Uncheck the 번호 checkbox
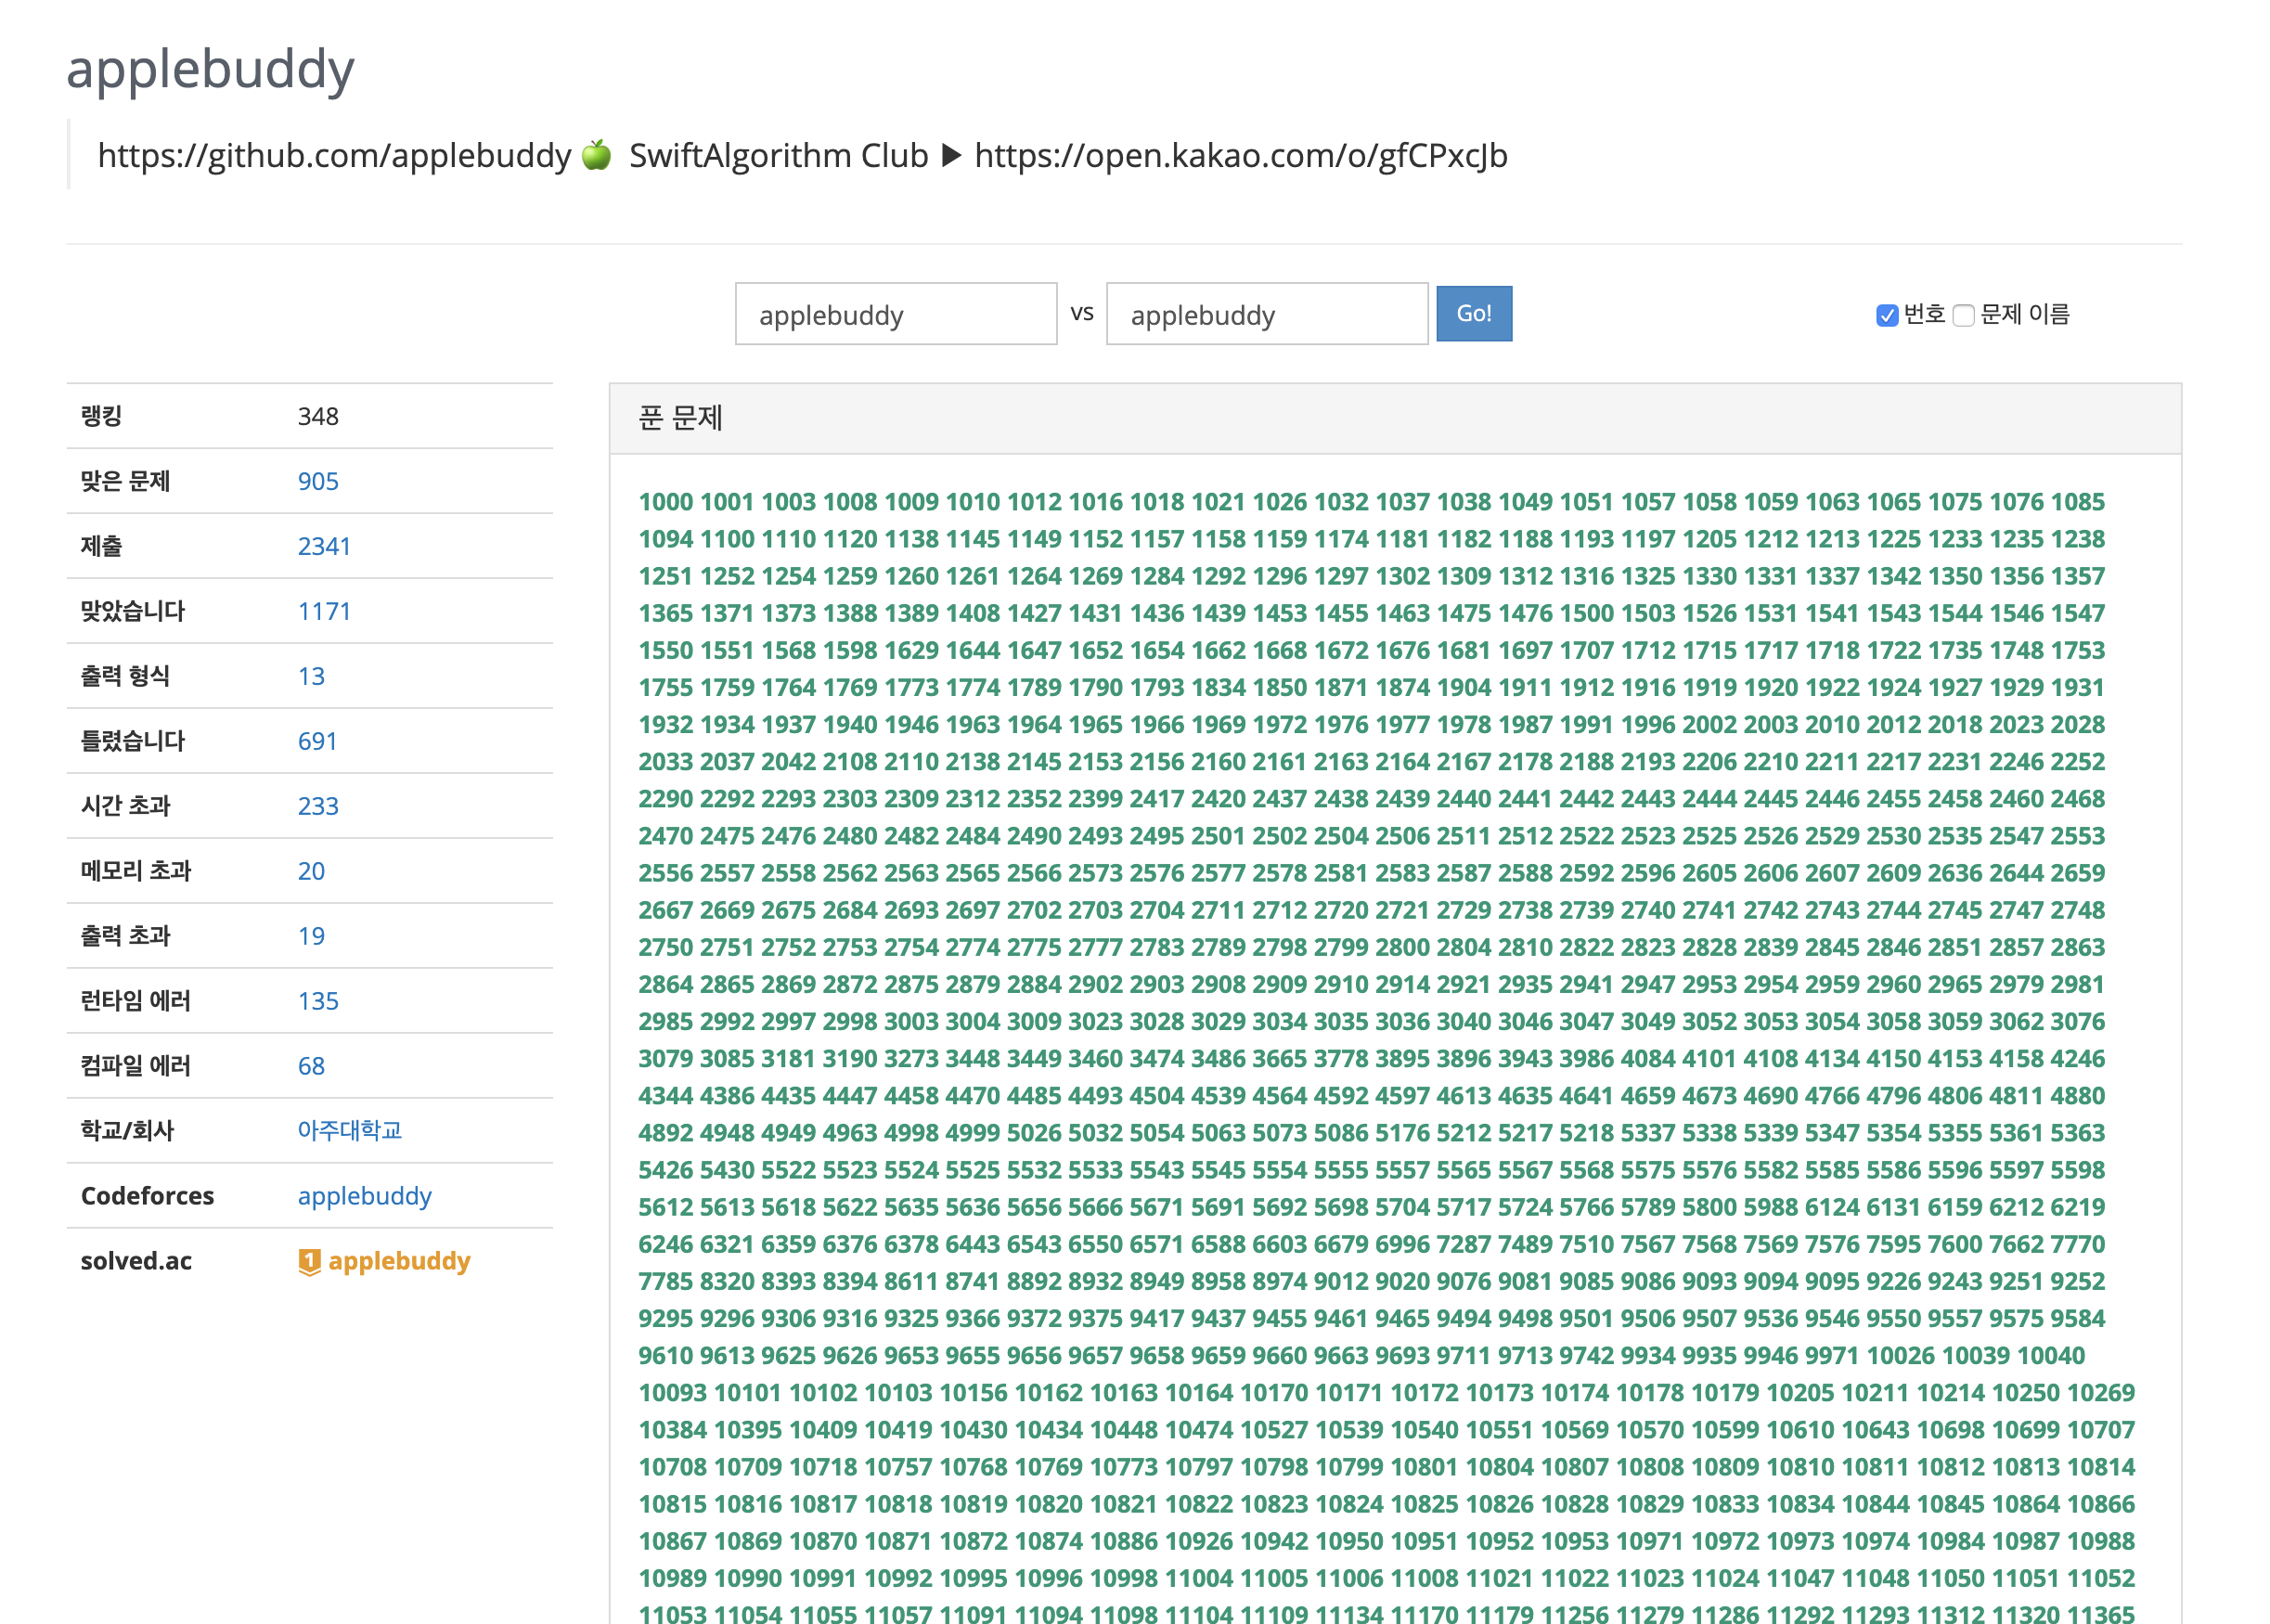Image resolution: width=2270 pixels, height=1624 pixels. click(1886, 316)
